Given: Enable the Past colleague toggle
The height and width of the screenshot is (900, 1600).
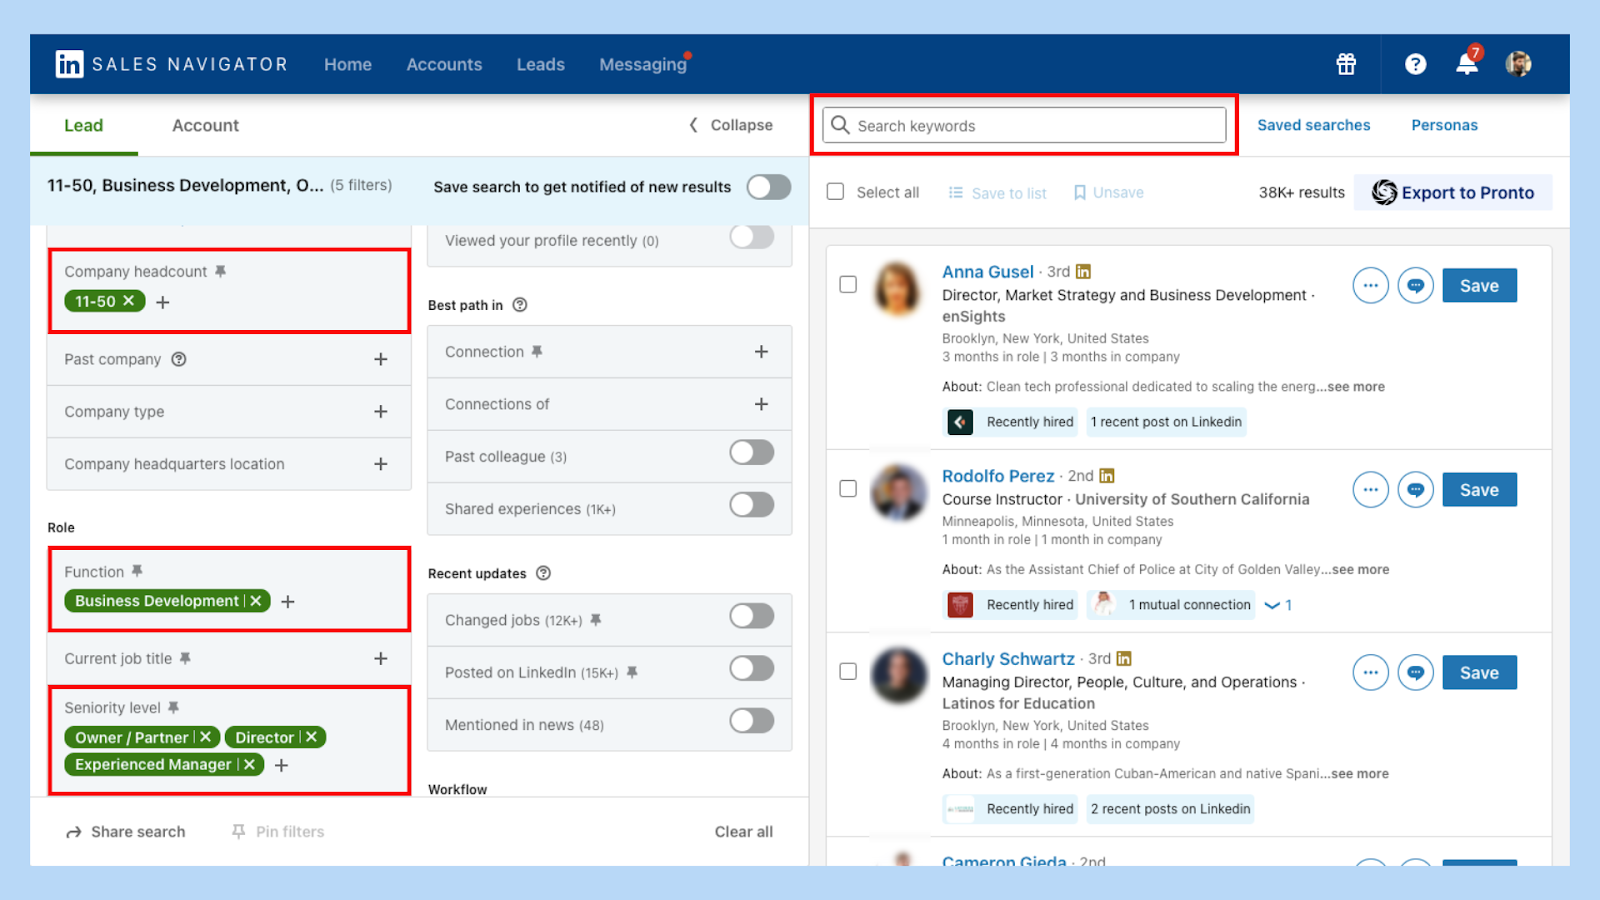Looking at the screenshot, I should (x=751, y=453).
